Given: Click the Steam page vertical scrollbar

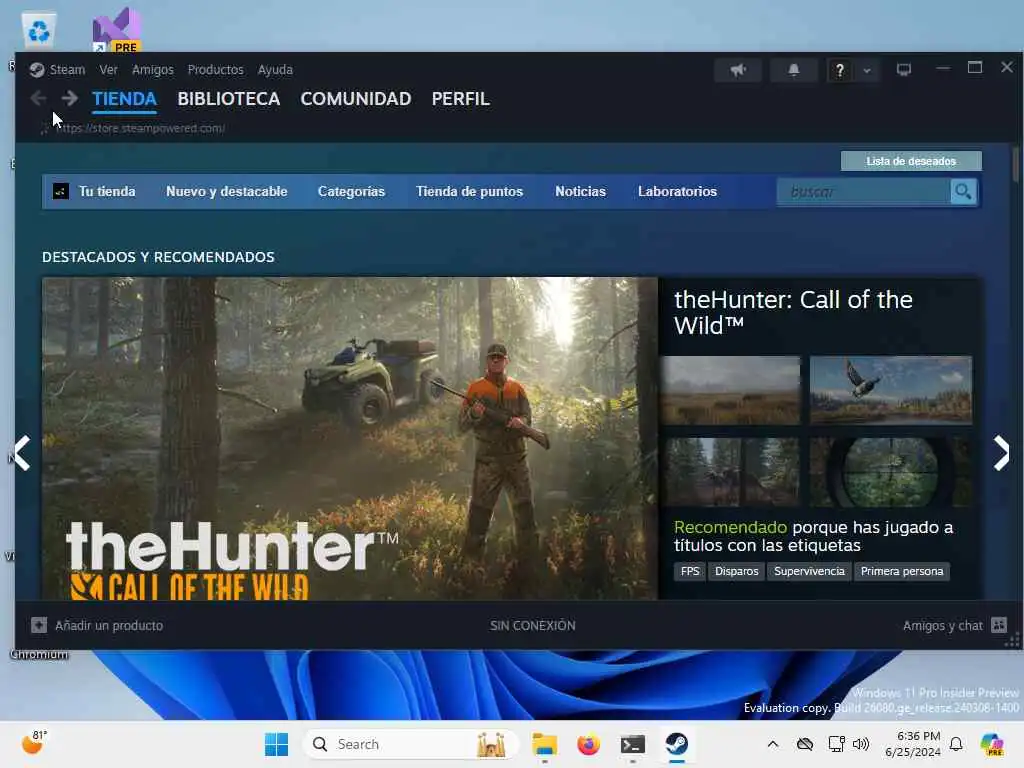Looking at the screenshot, I should coord(1016,165).
